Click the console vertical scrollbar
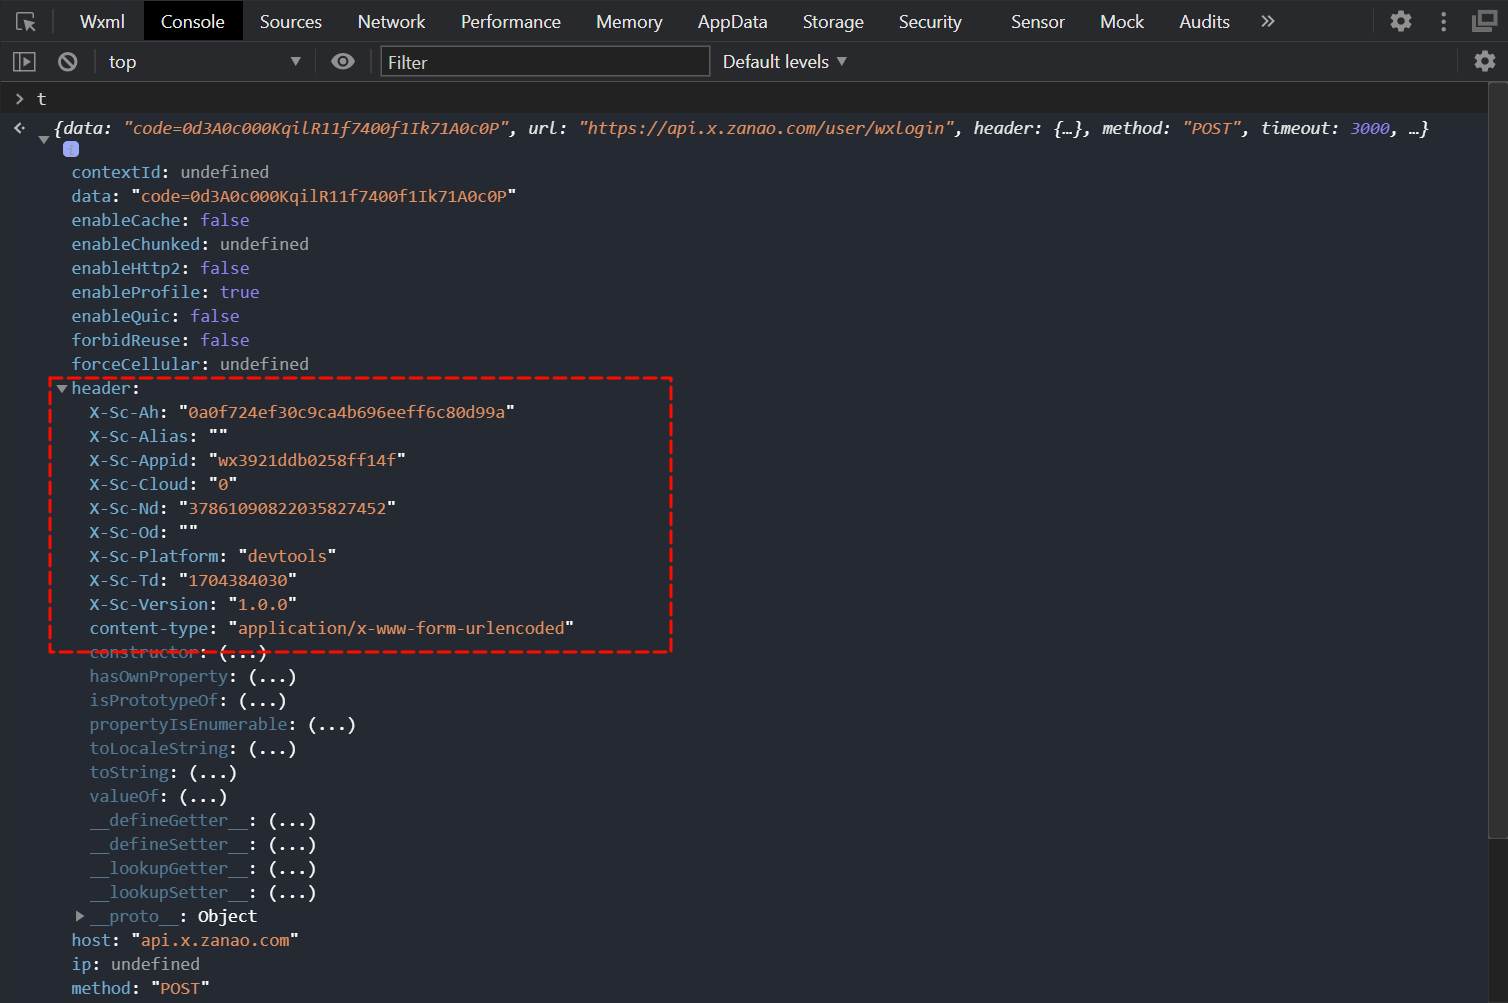1508x1003 pixels. pyautogui.click(x=1497, y=460)
